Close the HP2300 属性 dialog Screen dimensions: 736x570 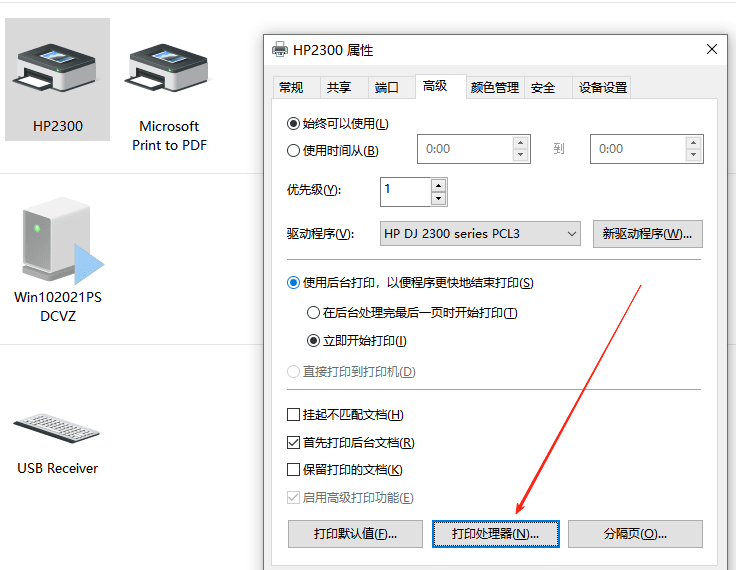coord(712,49)
